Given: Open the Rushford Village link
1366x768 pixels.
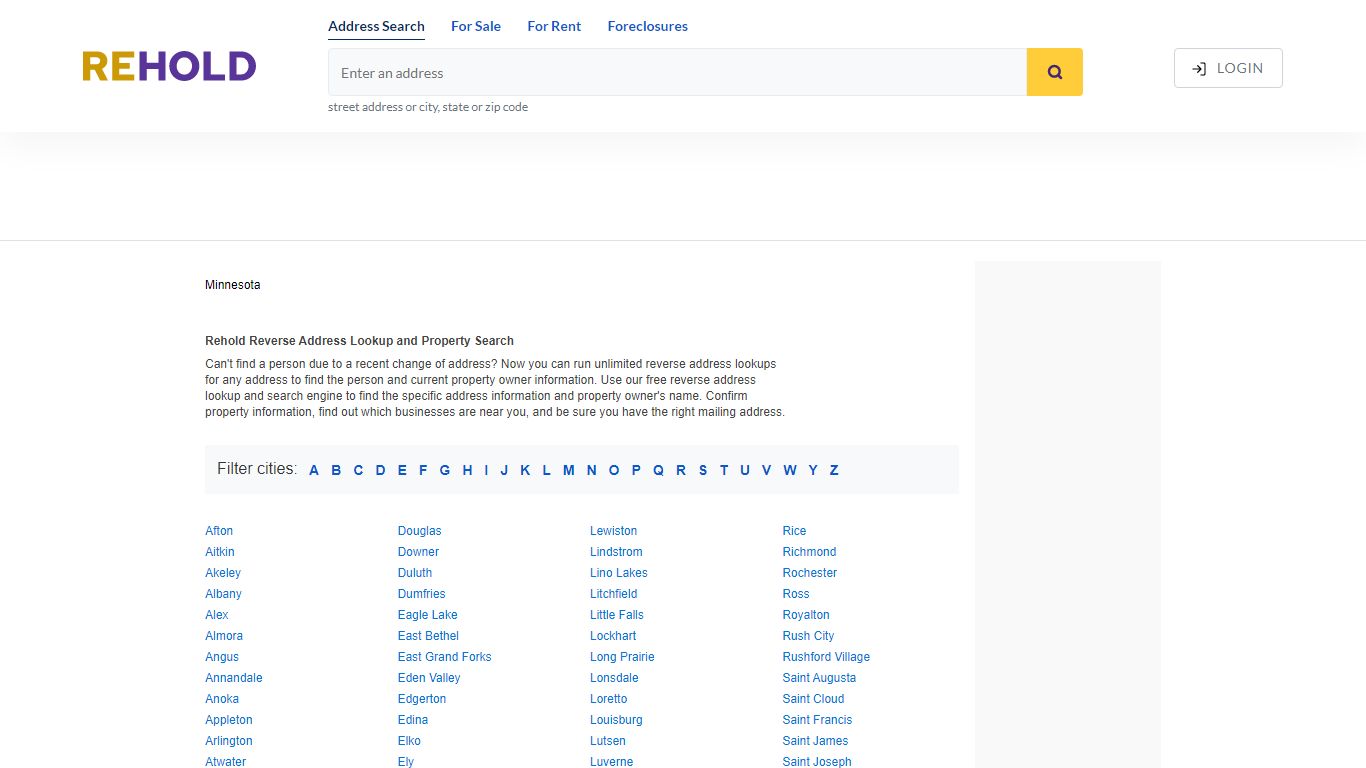Looking at the screenshot, I should (826, 657).
